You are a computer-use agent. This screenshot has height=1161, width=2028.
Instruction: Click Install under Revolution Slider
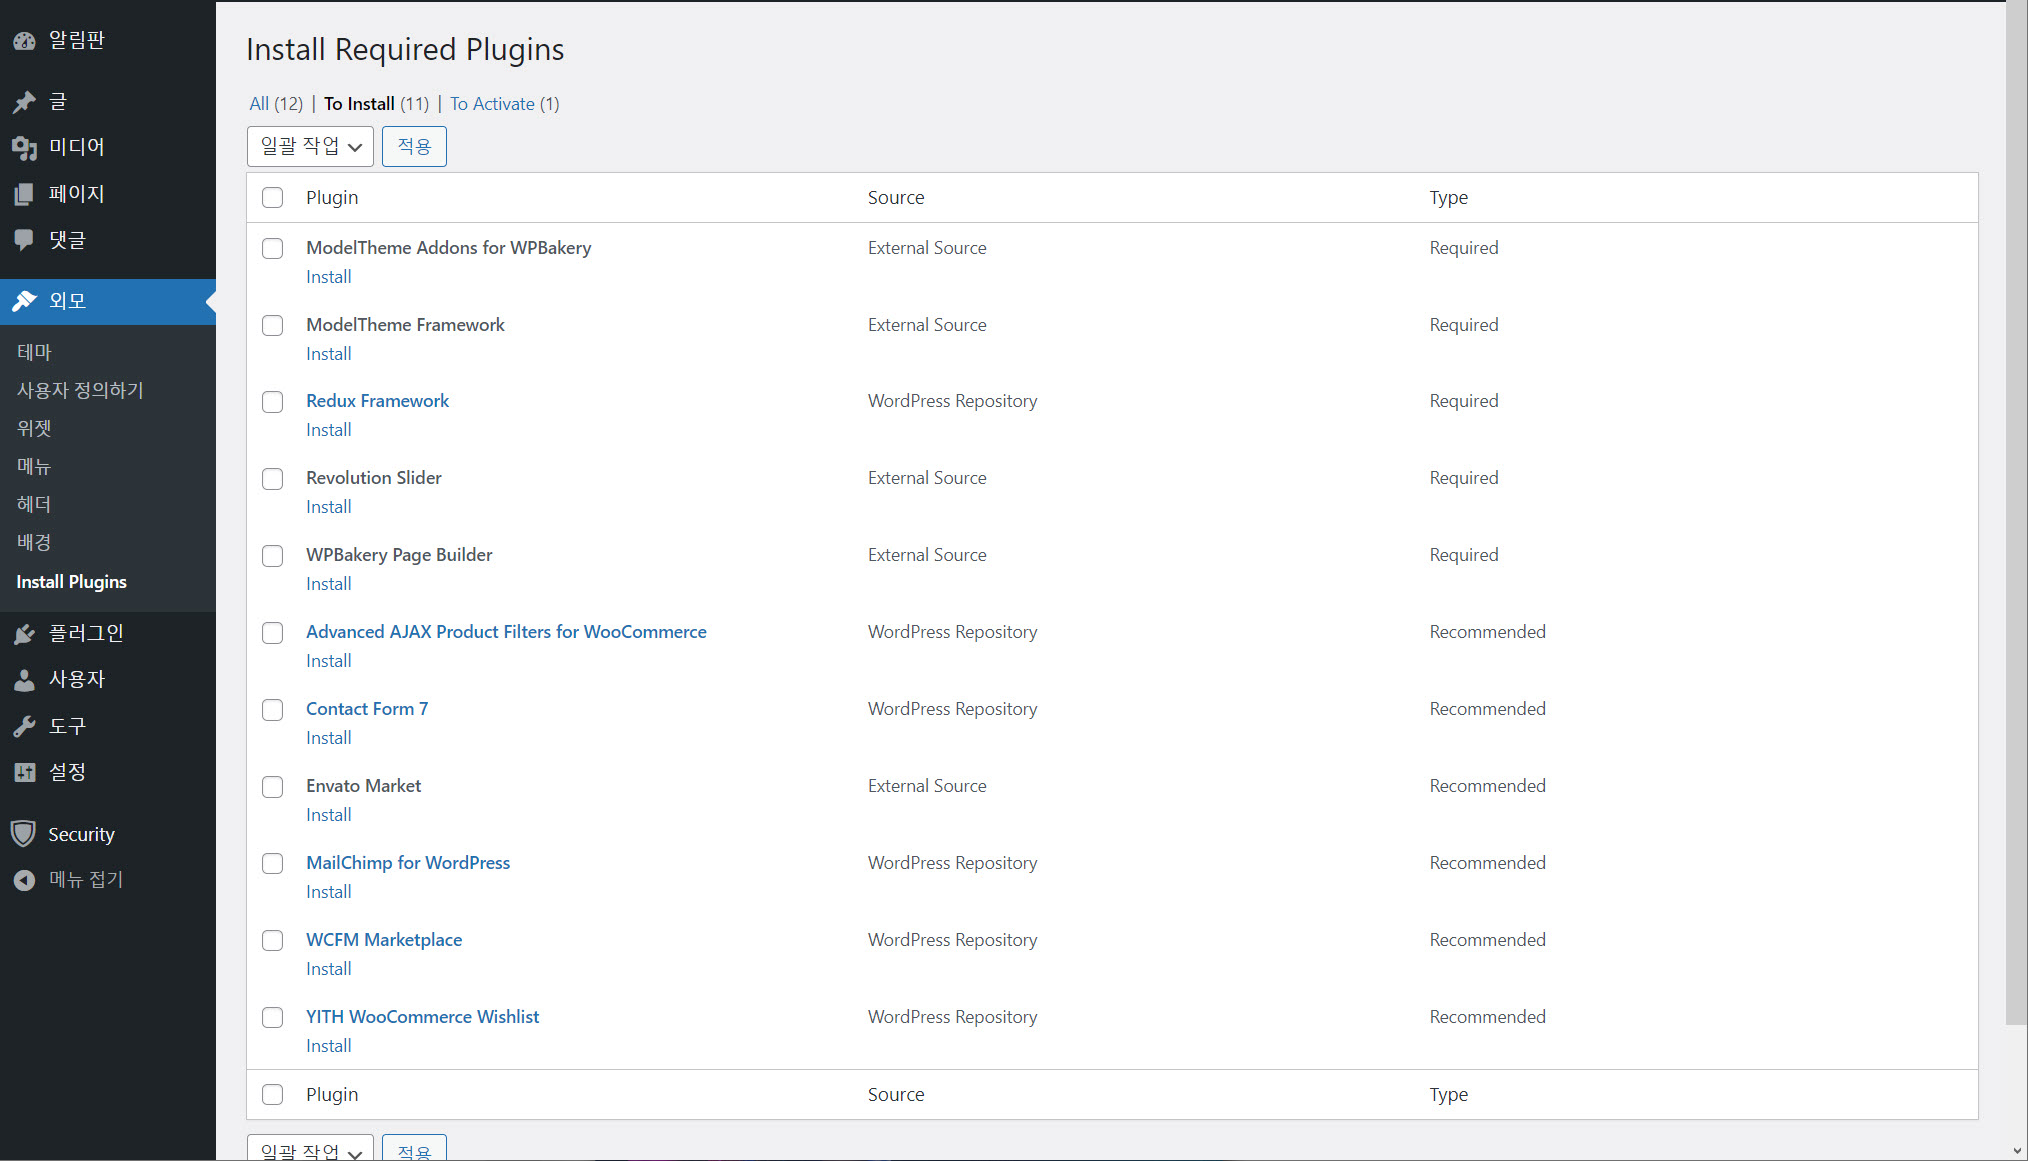(x=328, y=507)
